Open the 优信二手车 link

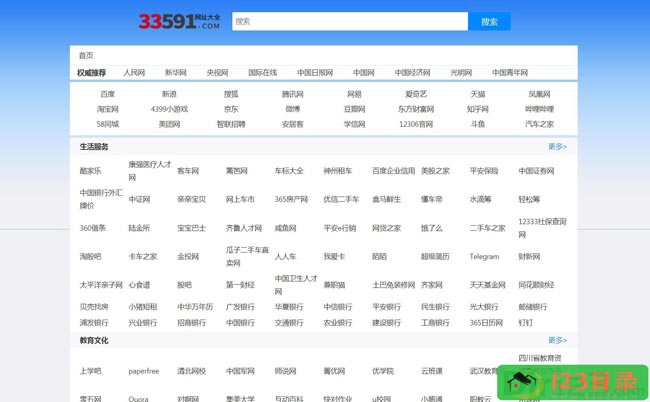[x=341, y=199]
